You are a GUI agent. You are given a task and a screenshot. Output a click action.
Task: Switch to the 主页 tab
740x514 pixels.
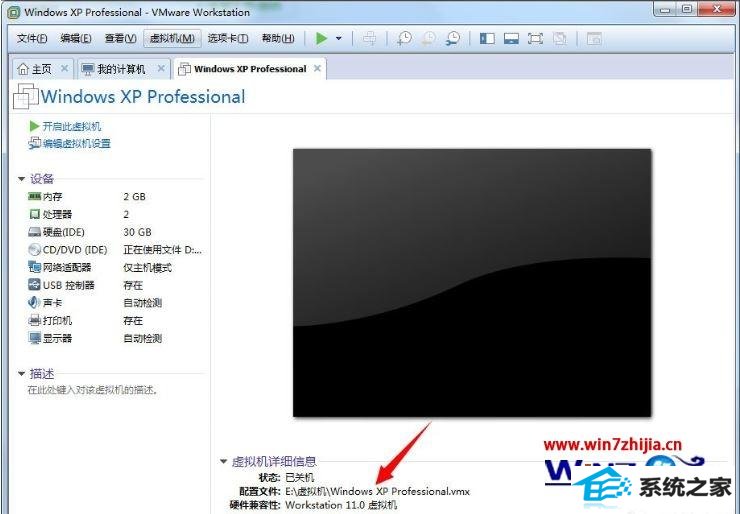click(42, 69)
